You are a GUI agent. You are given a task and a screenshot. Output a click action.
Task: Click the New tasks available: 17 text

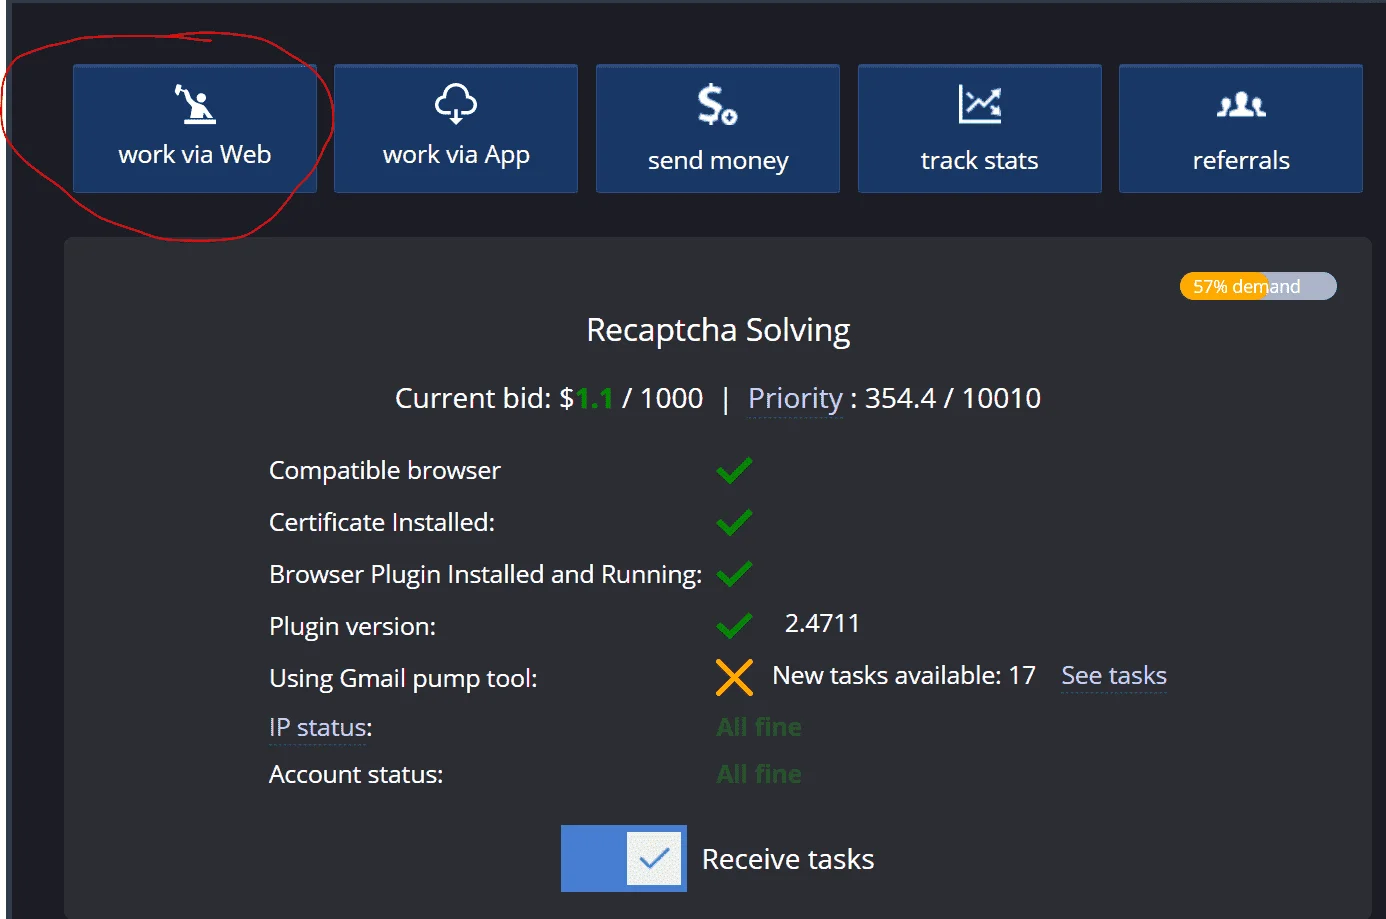(x=904, y=675)
